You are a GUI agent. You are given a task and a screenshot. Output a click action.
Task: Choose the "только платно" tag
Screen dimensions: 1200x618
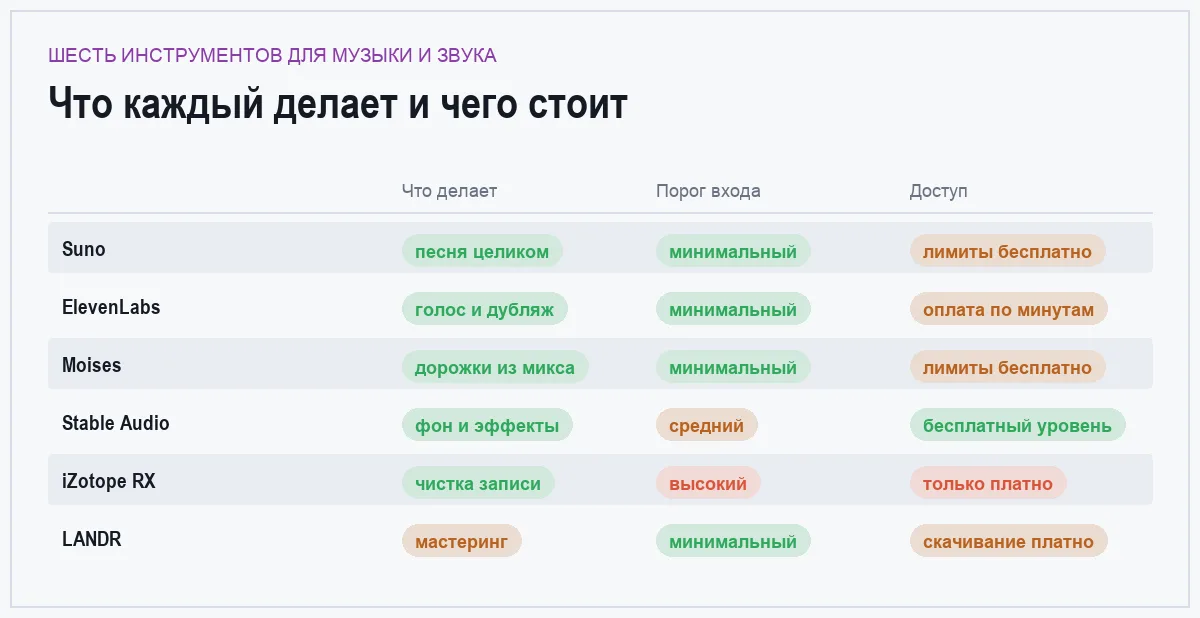[988, 483]
